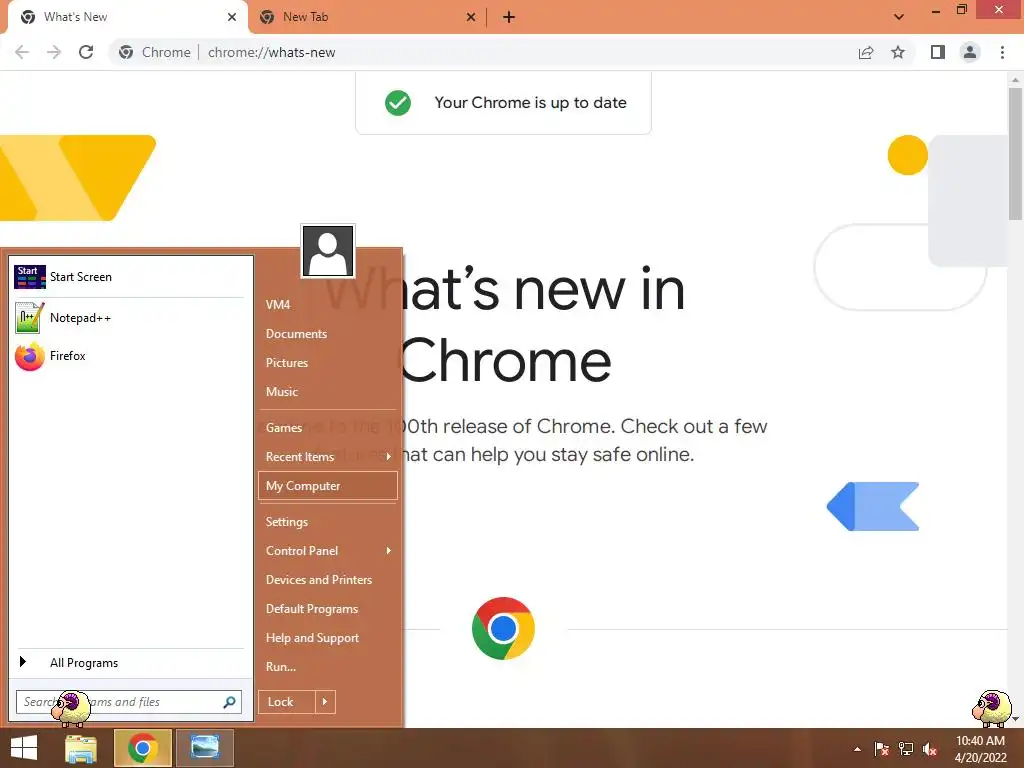Open Pictures from start menu

tap(327, 362)
